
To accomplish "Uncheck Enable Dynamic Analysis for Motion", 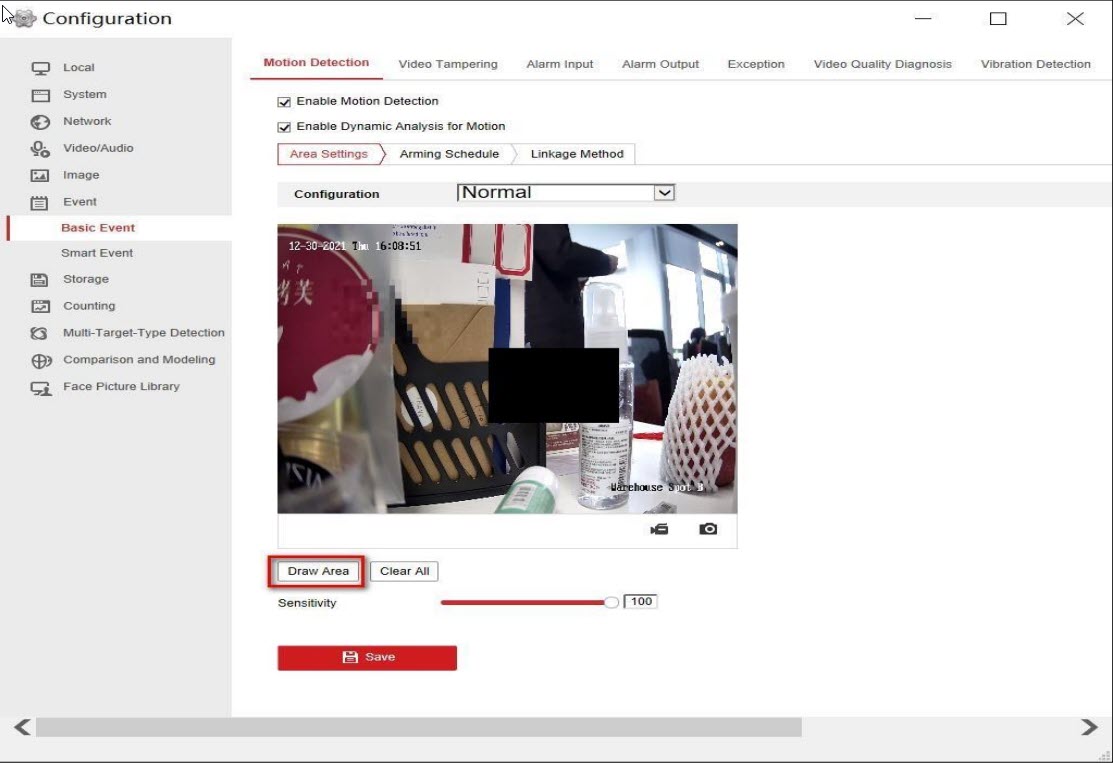I will [x=284, y=127].
